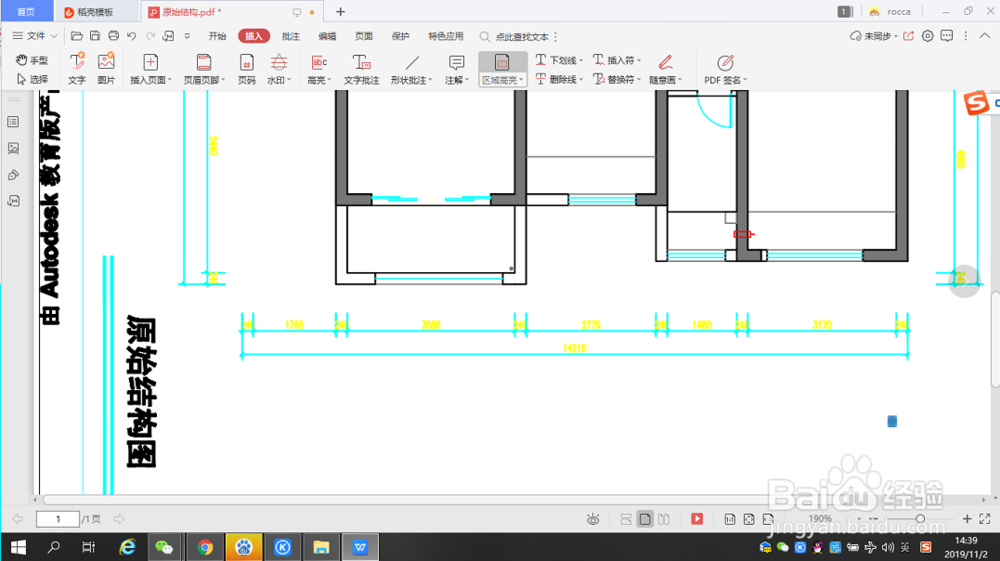Click the actual size 1:1 icon
Screen dimensions: 1000x561
click(x=730, y=519)
